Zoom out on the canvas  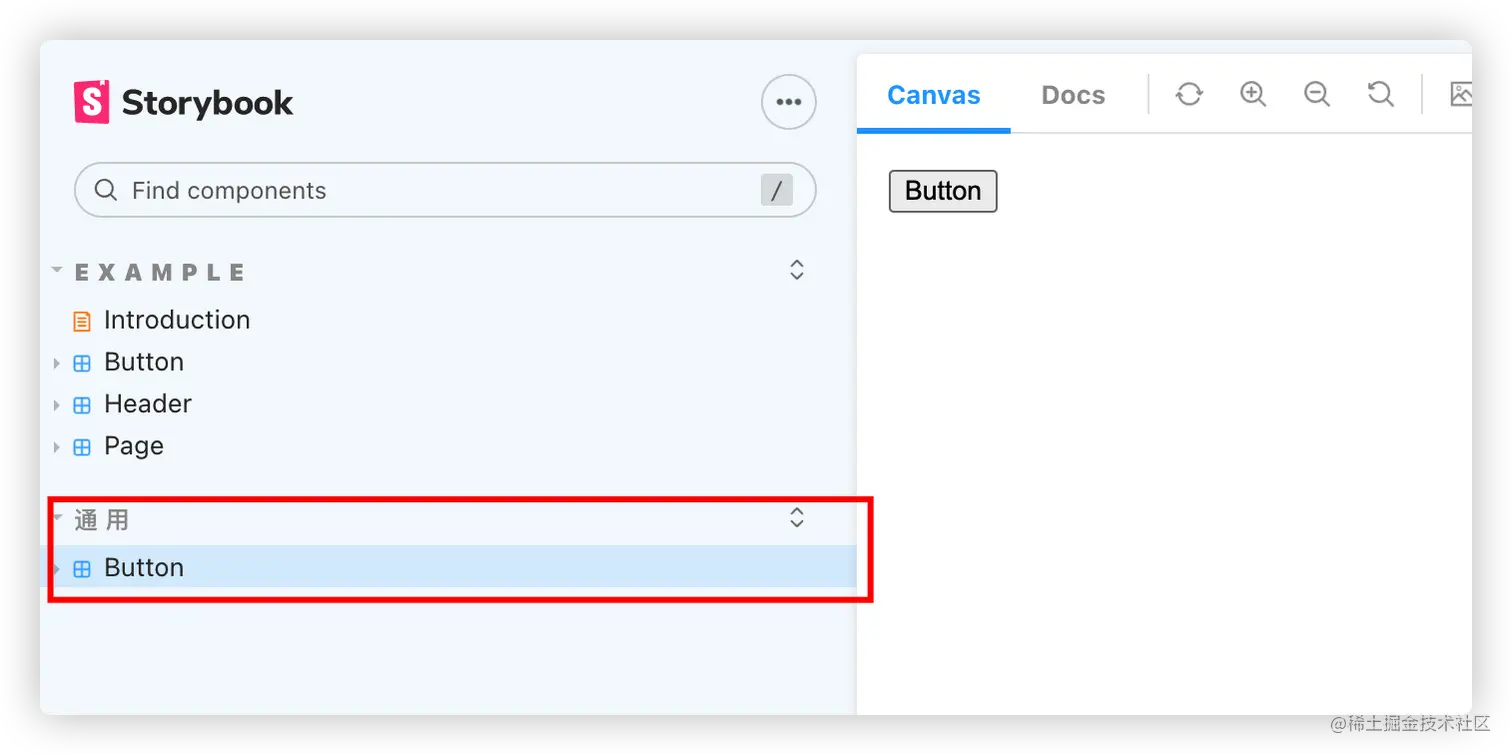[1317, 94]
